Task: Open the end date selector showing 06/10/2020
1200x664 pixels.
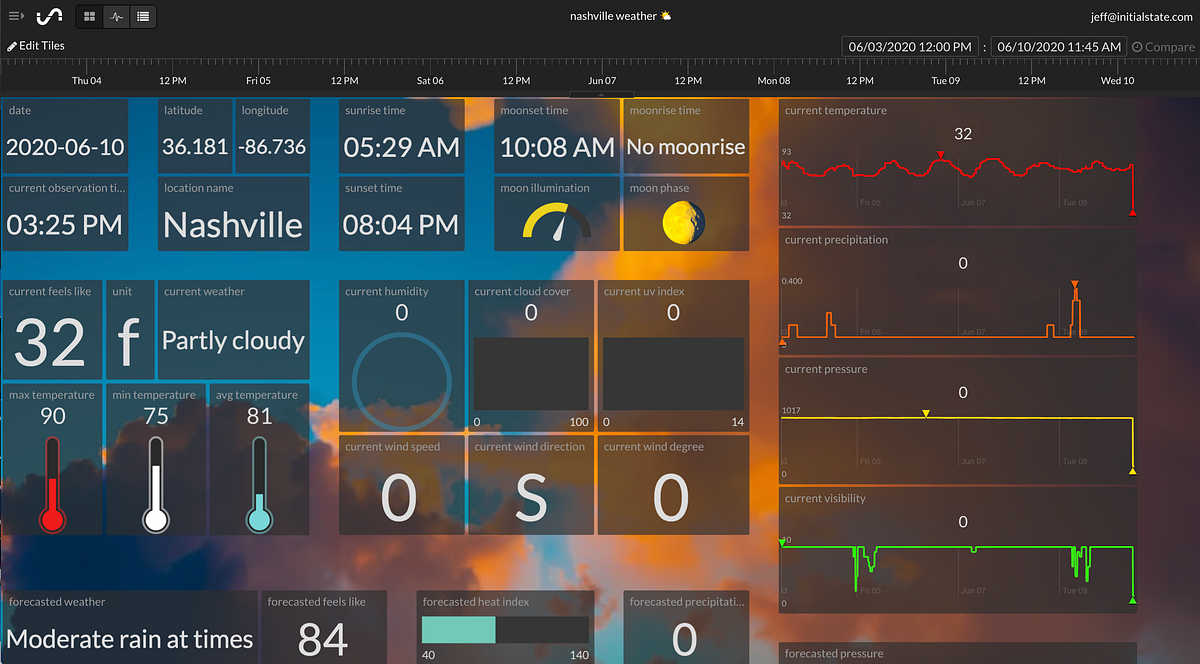Action: click(x=1058, y=46)
